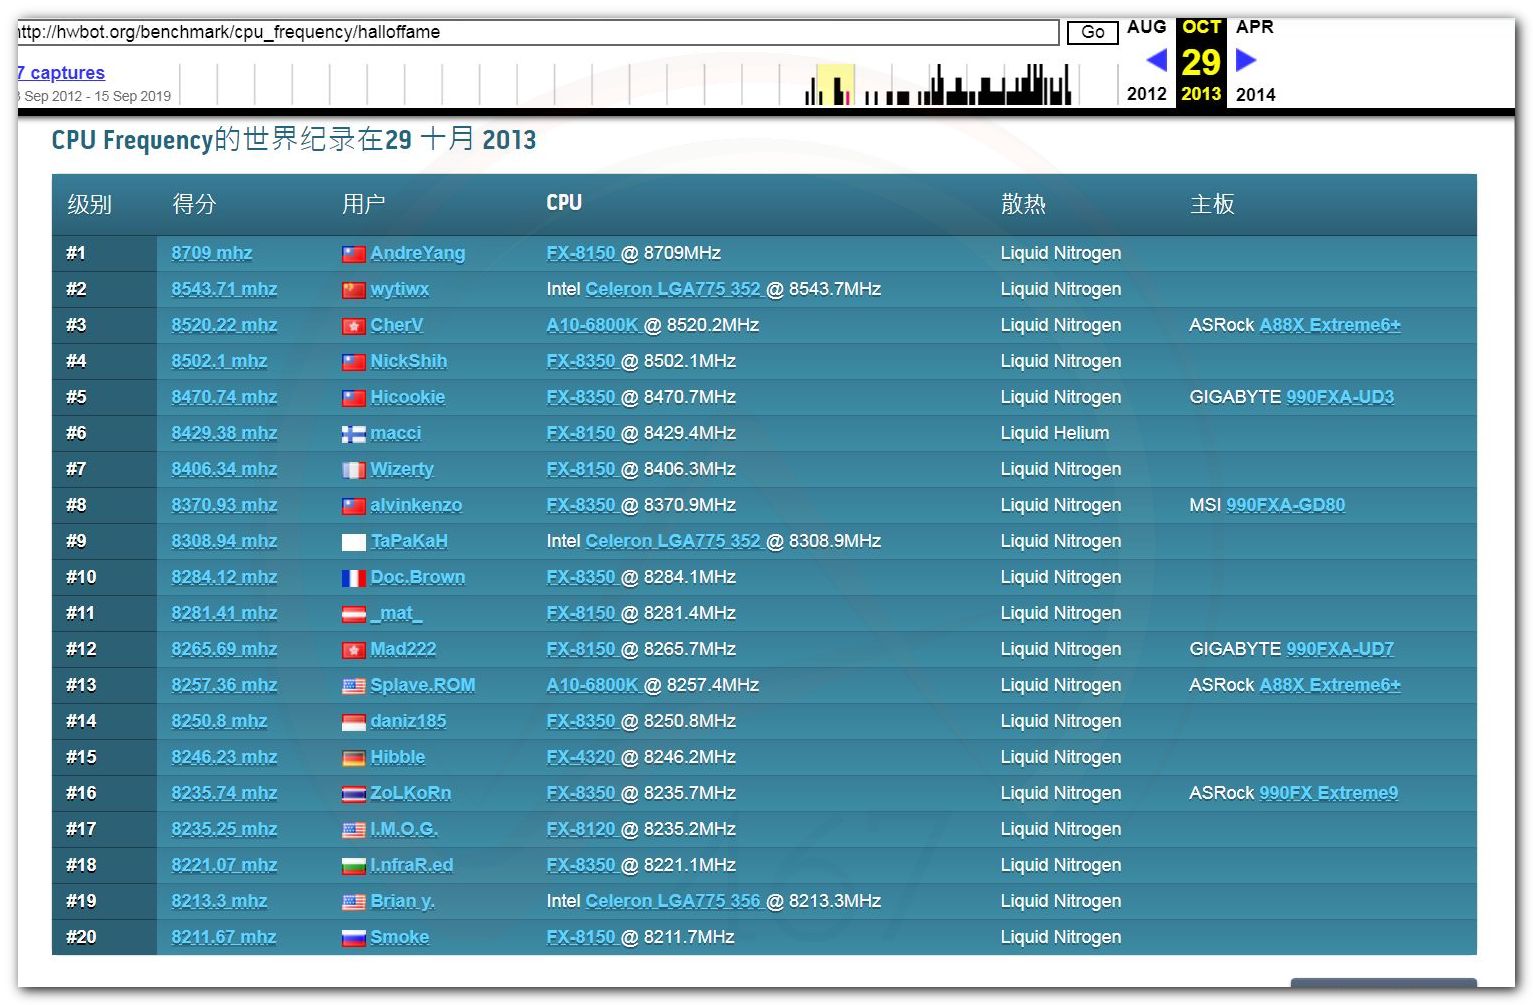This screenshot has width=1533, height=1005.
Task: Focus the archive URL address field
Action: pos(537,32)
